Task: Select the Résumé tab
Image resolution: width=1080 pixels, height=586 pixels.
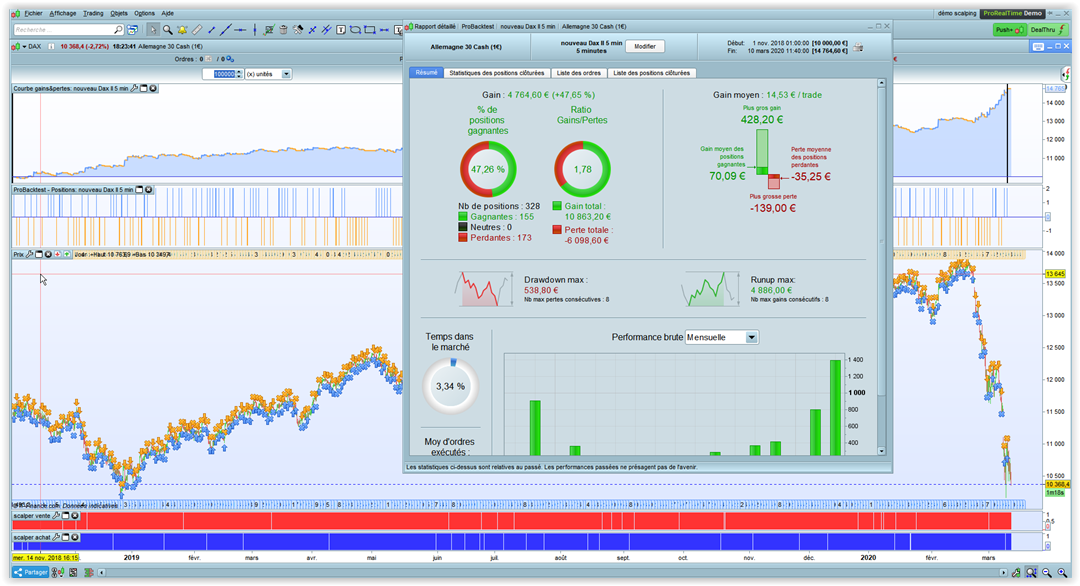Action: 426,72
